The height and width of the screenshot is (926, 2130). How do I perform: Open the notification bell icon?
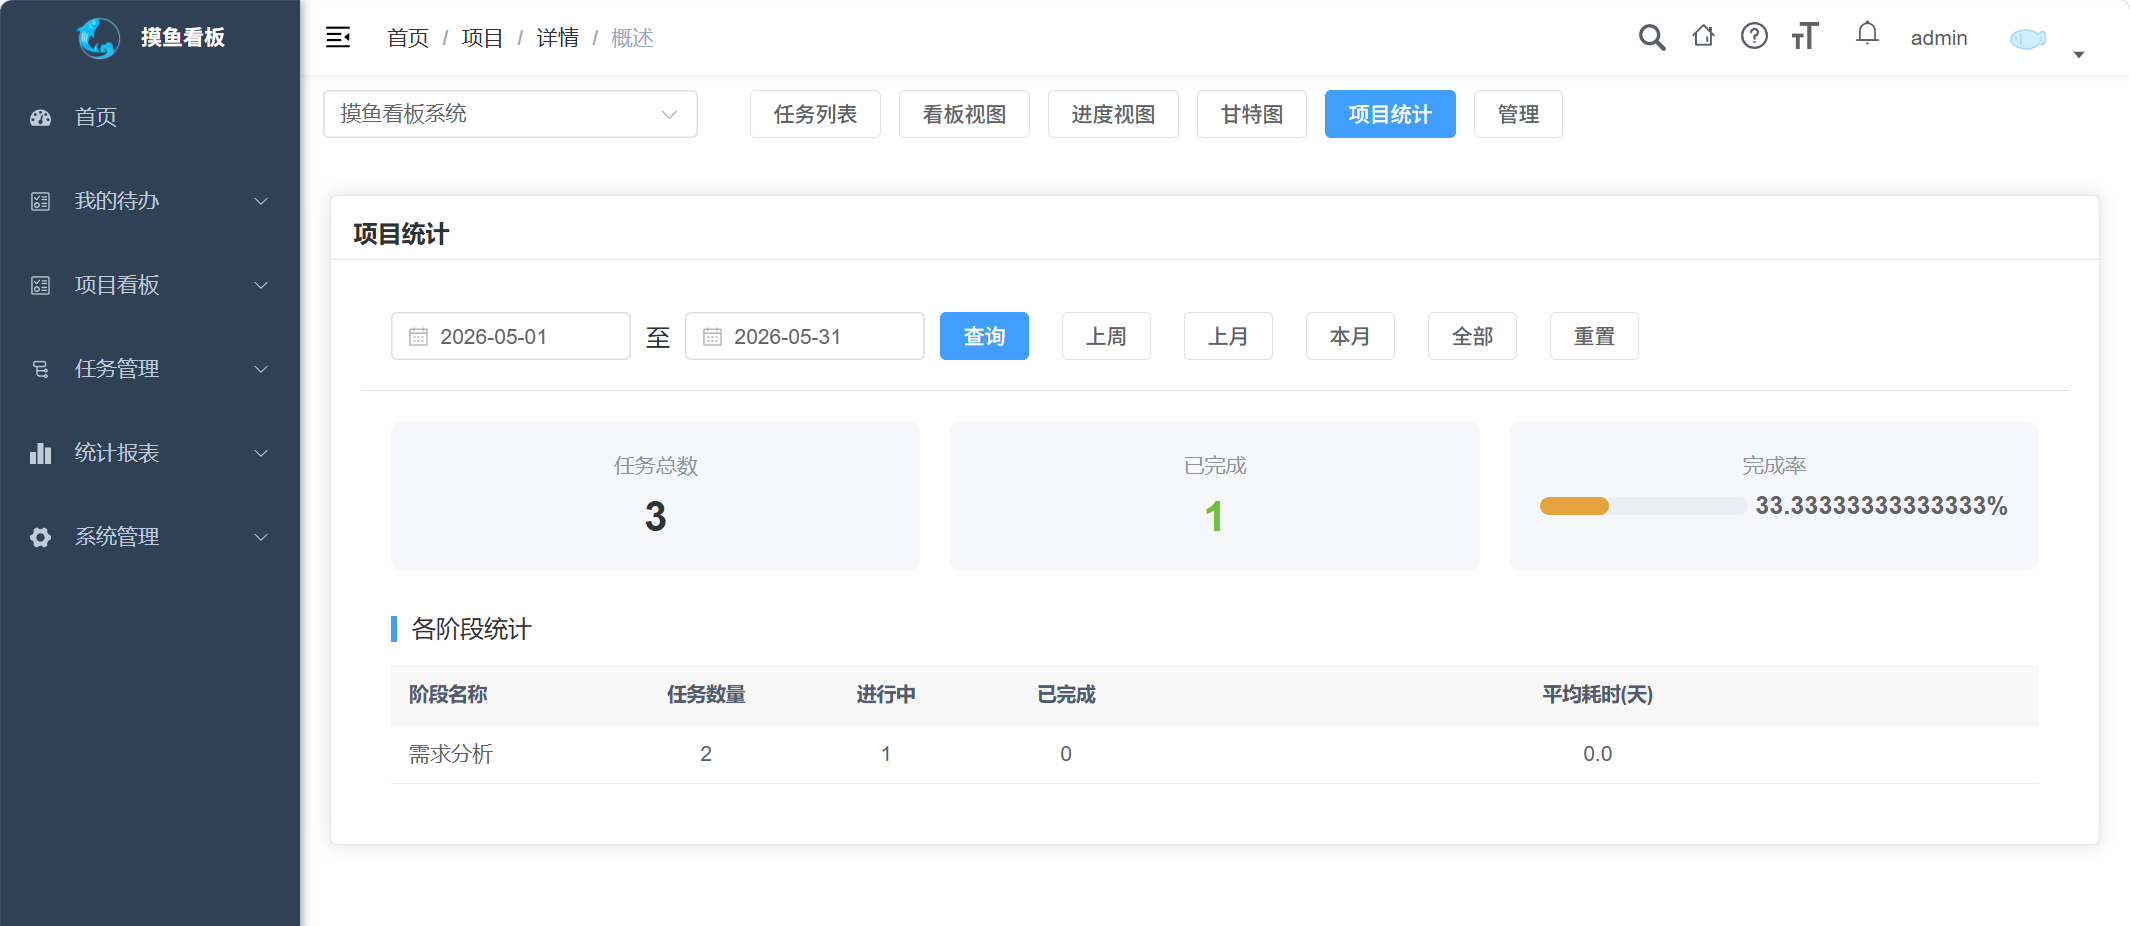pyautogui.click(x=1867, y=34)
